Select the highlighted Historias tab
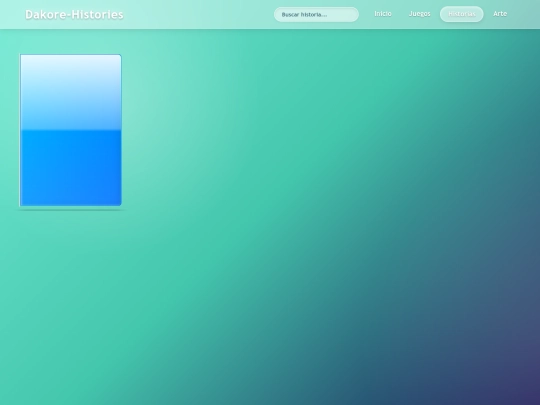Viewport: 540px width, 405px height. click(x=461, y=14)
